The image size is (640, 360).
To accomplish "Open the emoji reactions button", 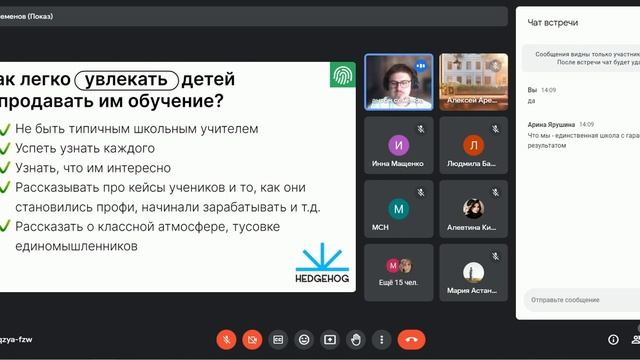I will click(x=304, y=340).
